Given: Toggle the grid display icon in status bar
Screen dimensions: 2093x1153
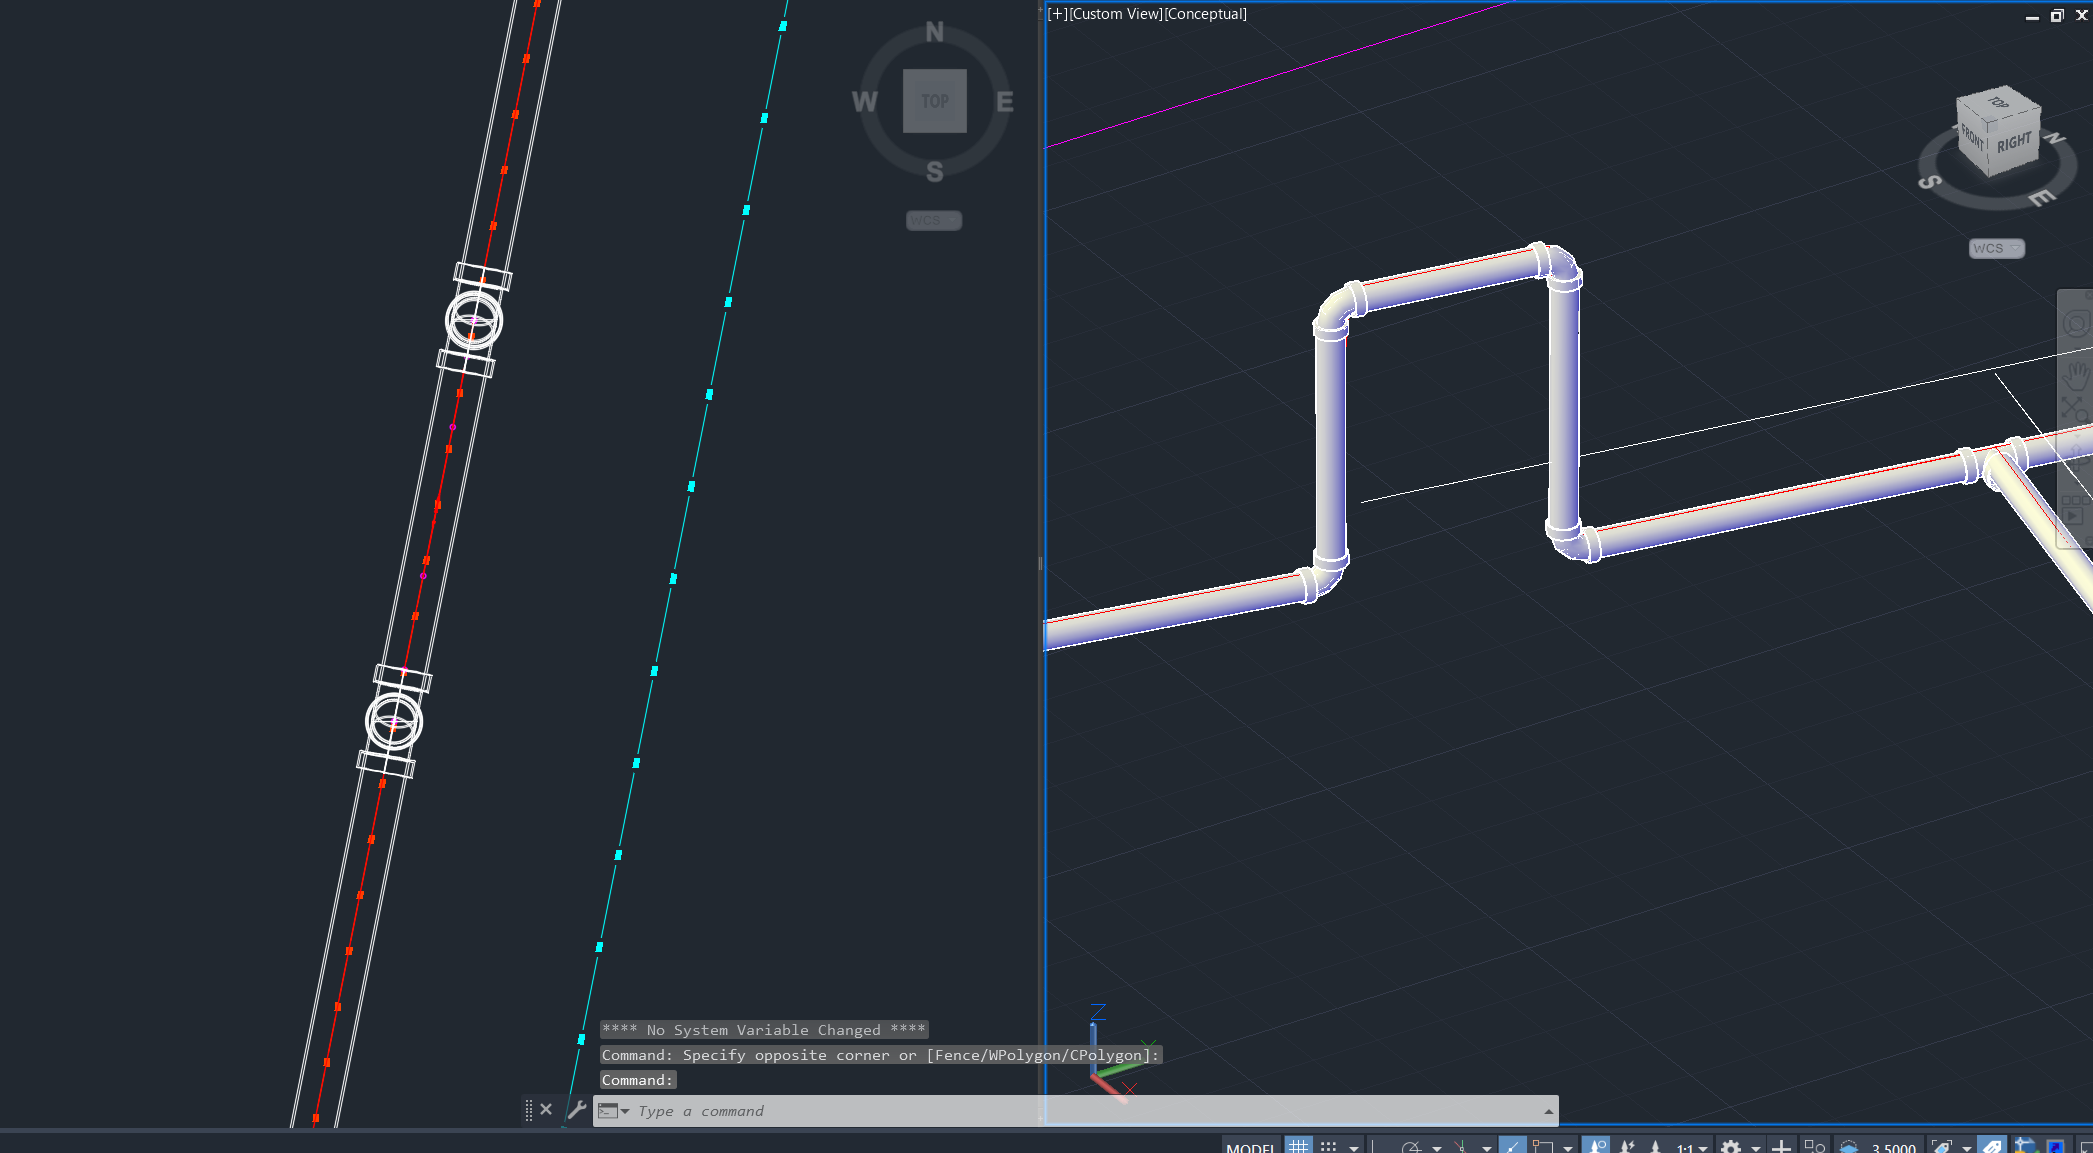Looking at the screenshot, I should (1297, 1145).
